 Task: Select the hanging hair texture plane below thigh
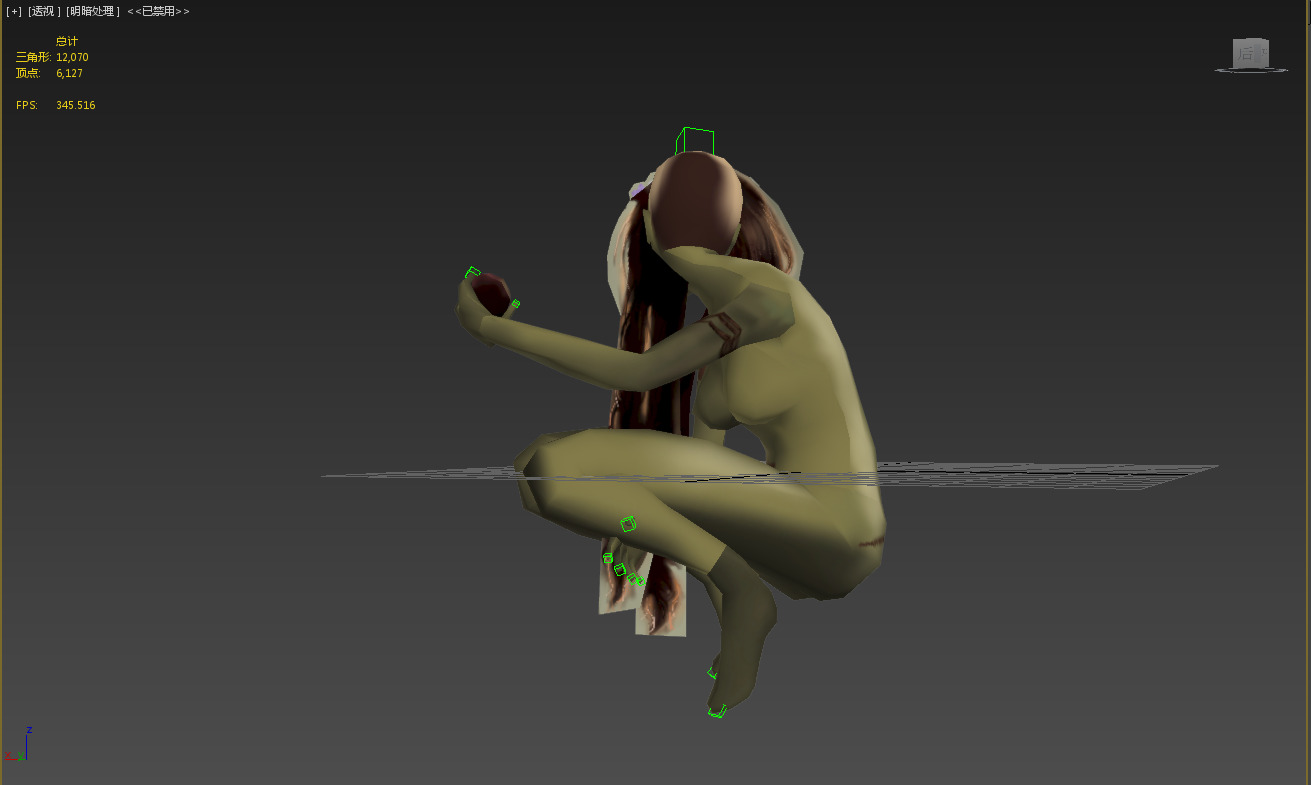pos(662,600)
